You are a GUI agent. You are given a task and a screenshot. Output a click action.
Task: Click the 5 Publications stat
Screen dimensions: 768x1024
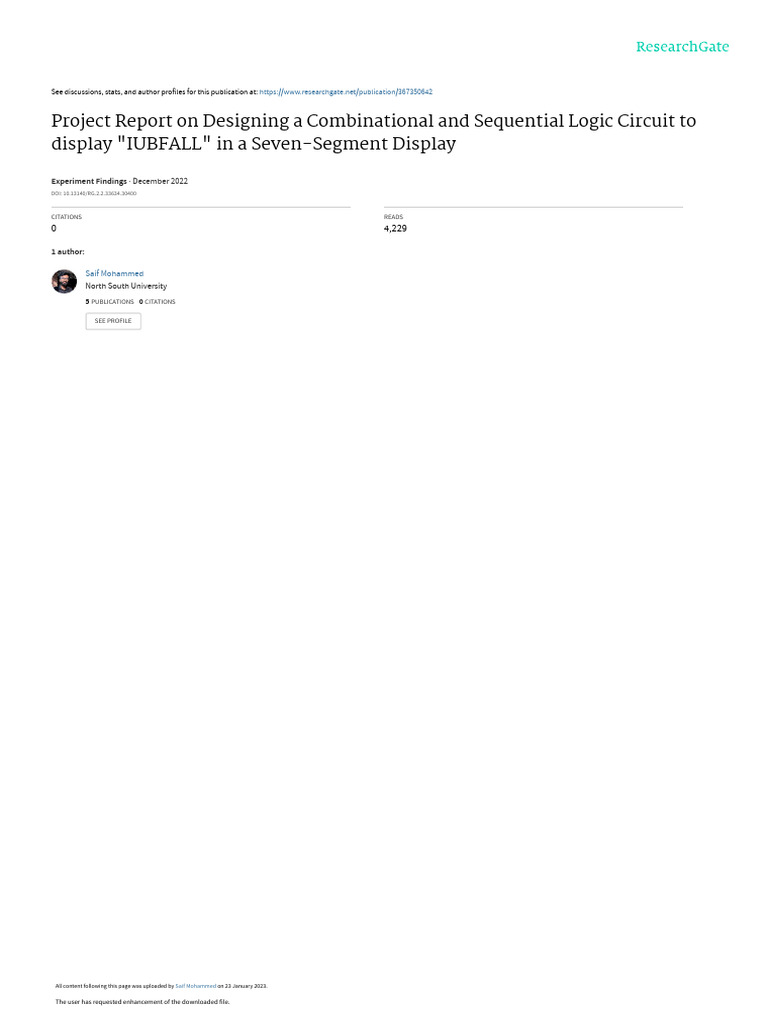(110, 302)
